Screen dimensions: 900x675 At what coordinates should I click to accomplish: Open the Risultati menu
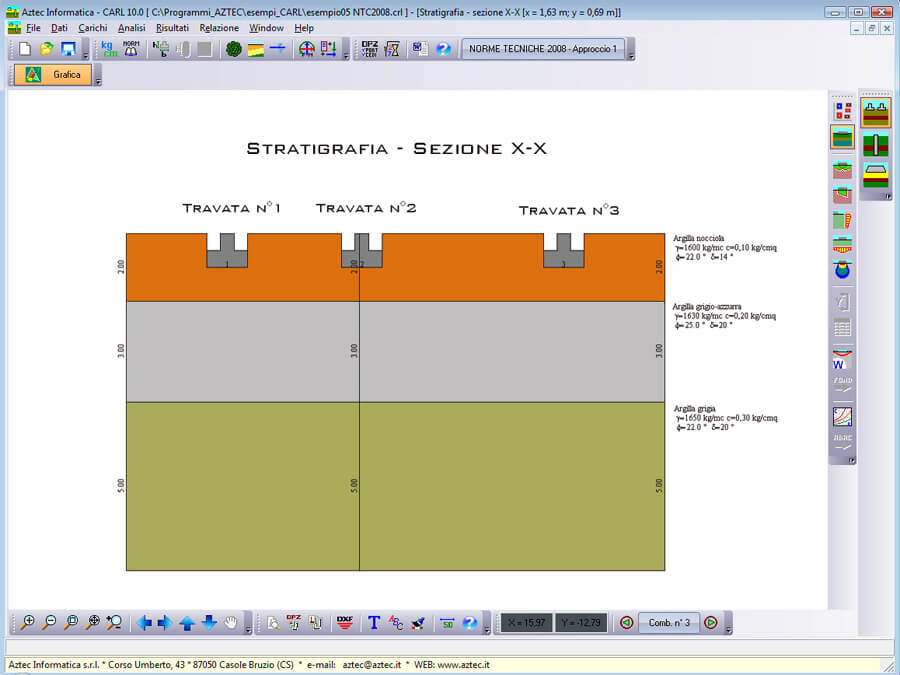click(172, 28)
